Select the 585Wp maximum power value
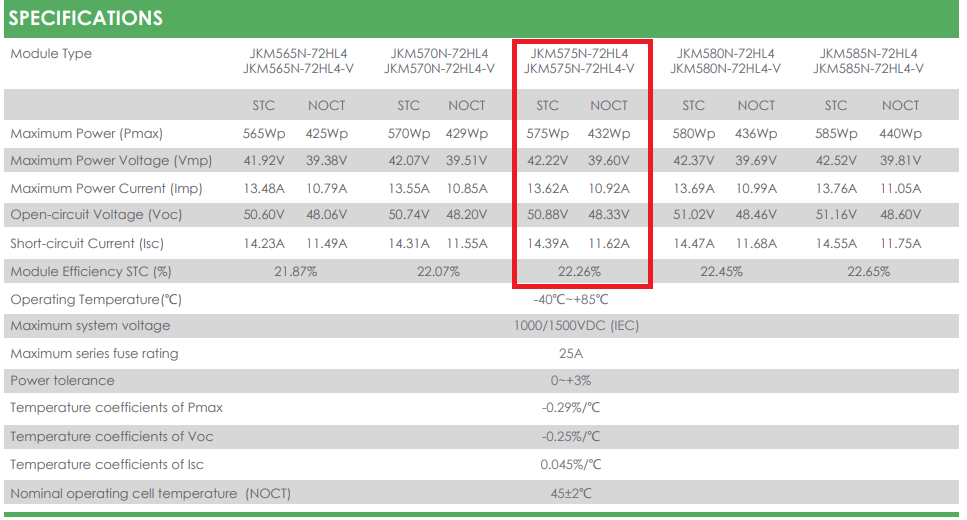 (836, 133)
